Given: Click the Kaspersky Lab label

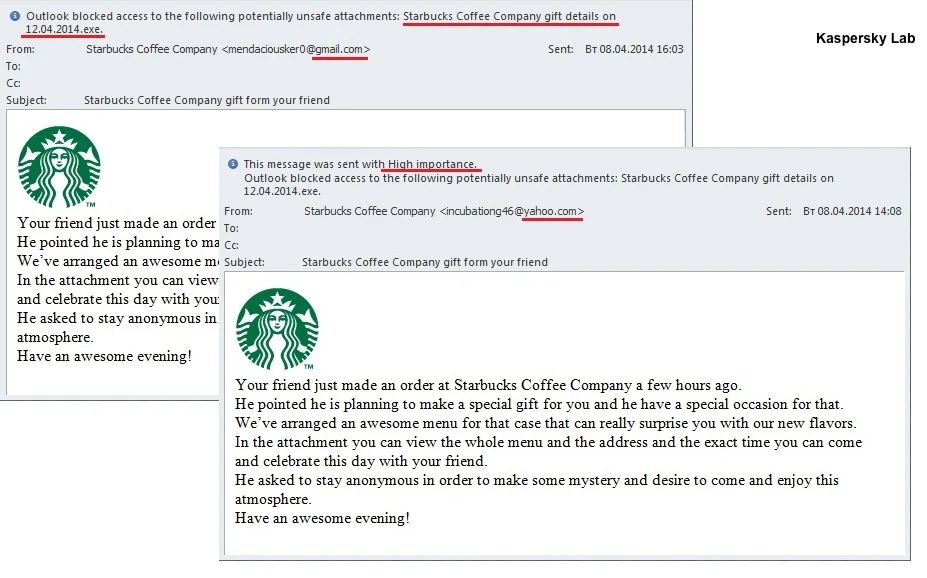Looking at the screenshot, I should [865, 39].
